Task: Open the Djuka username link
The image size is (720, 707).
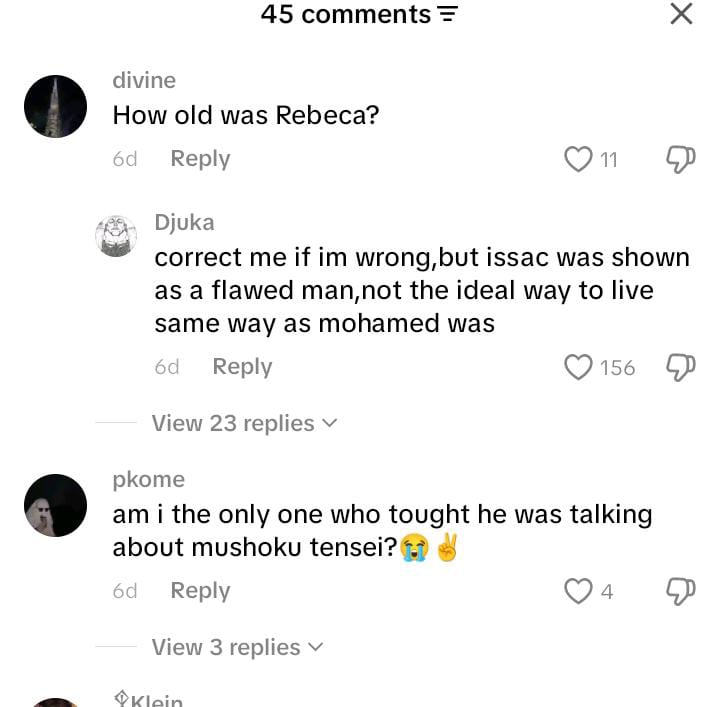Action: click(184, 223)
